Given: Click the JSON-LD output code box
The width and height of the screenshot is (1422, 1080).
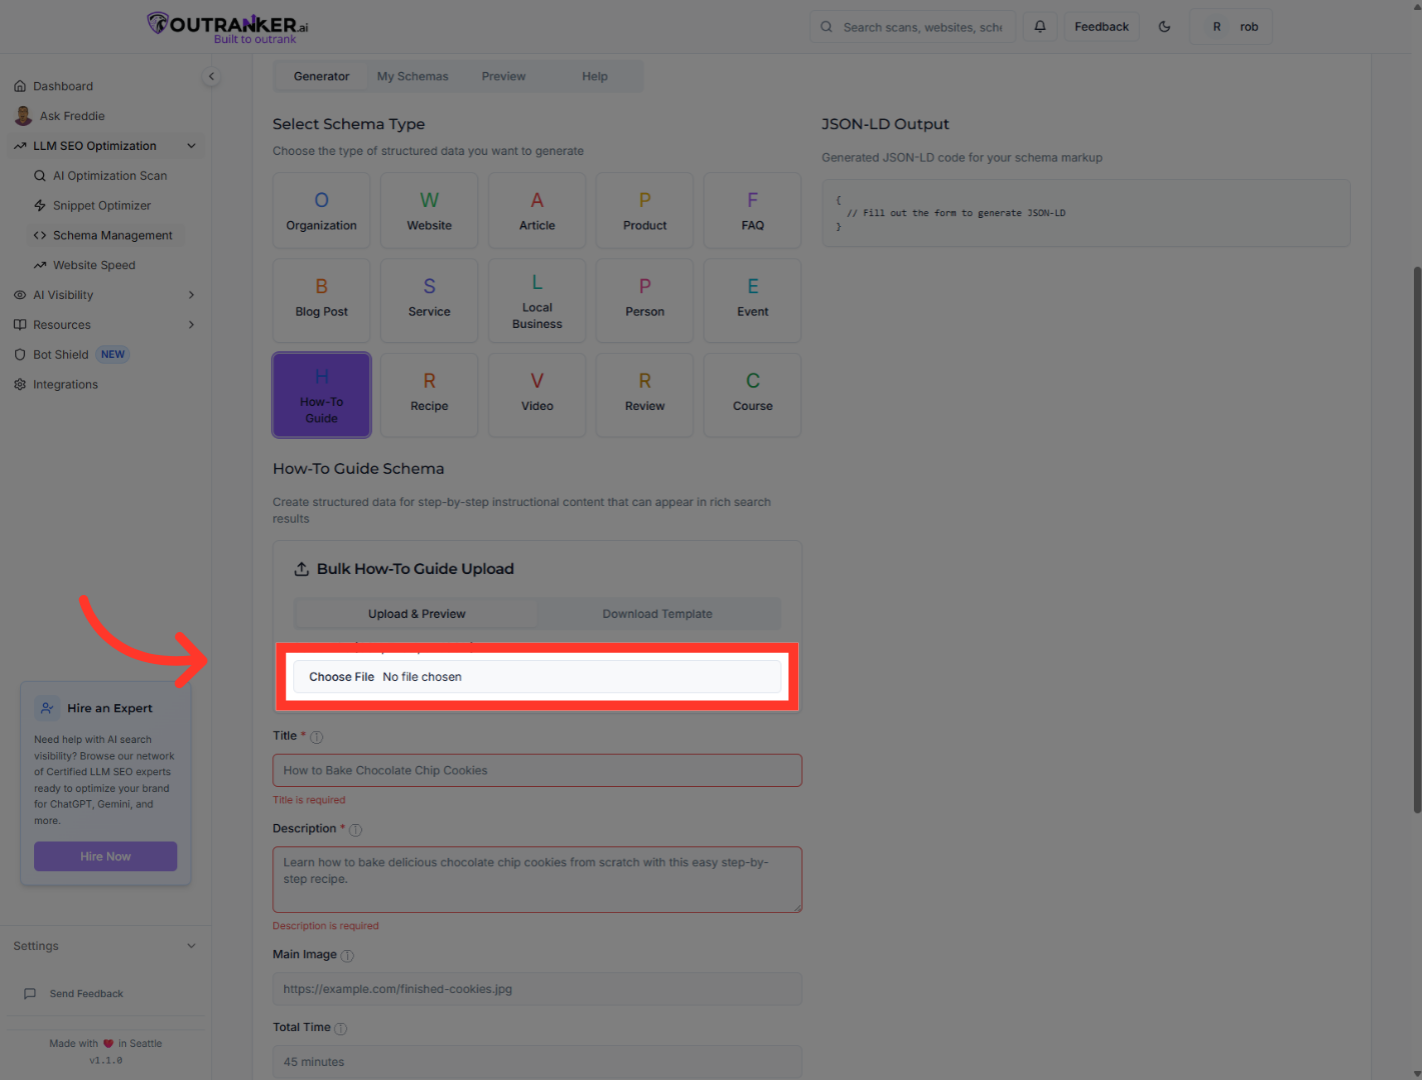Looking at the screenshot, I should point(1086,213).
